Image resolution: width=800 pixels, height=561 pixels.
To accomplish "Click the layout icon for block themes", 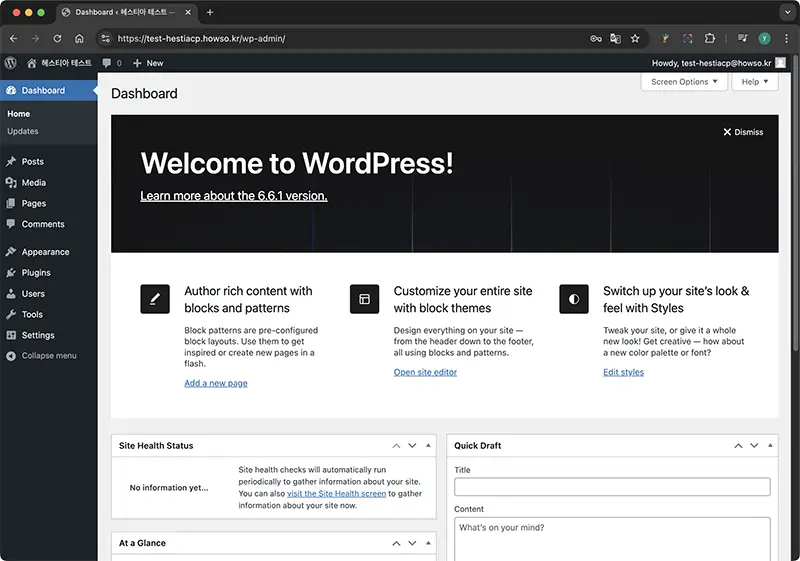I will point(364,299).
